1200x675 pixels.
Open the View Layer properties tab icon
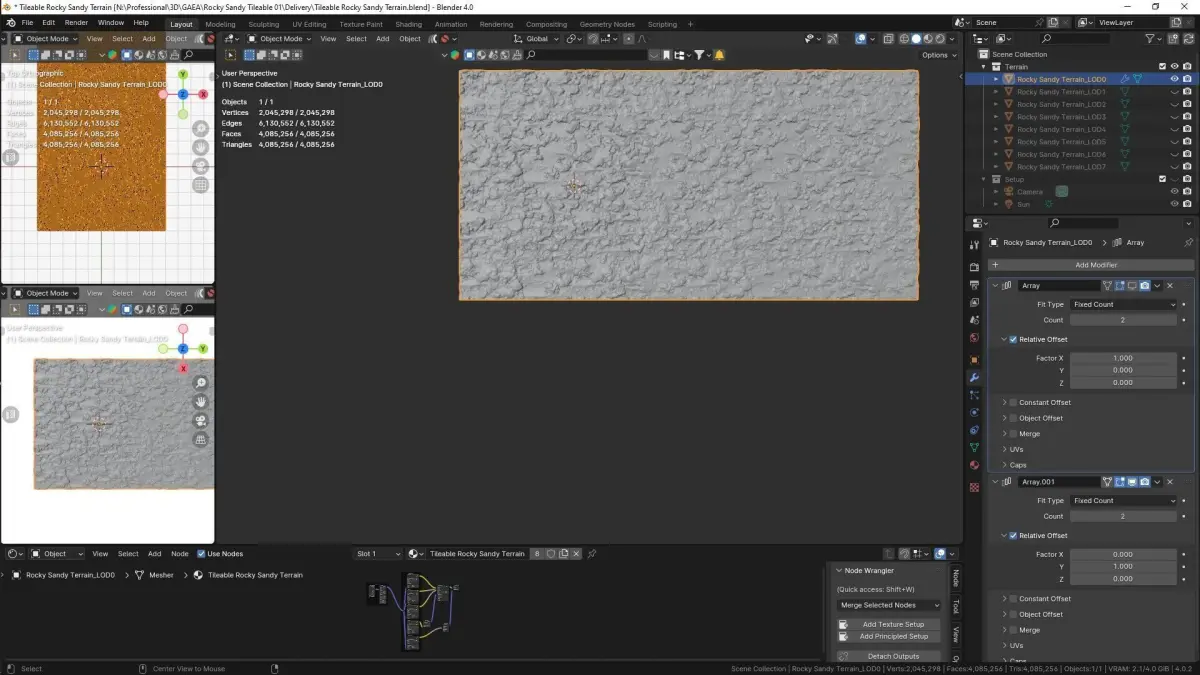click(974, 302)
